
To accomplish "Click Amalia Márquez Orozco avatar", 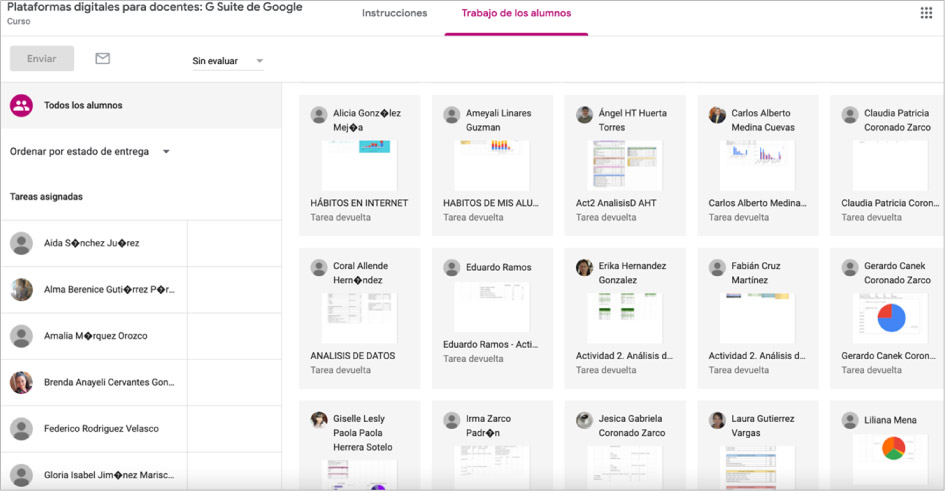I will [21, 336].
